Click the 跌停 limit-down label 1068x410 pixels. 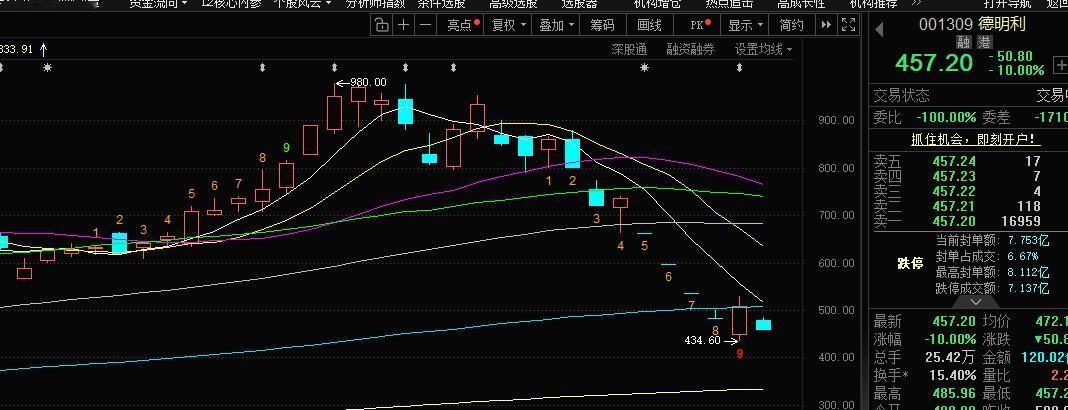[x=911, y=264]
